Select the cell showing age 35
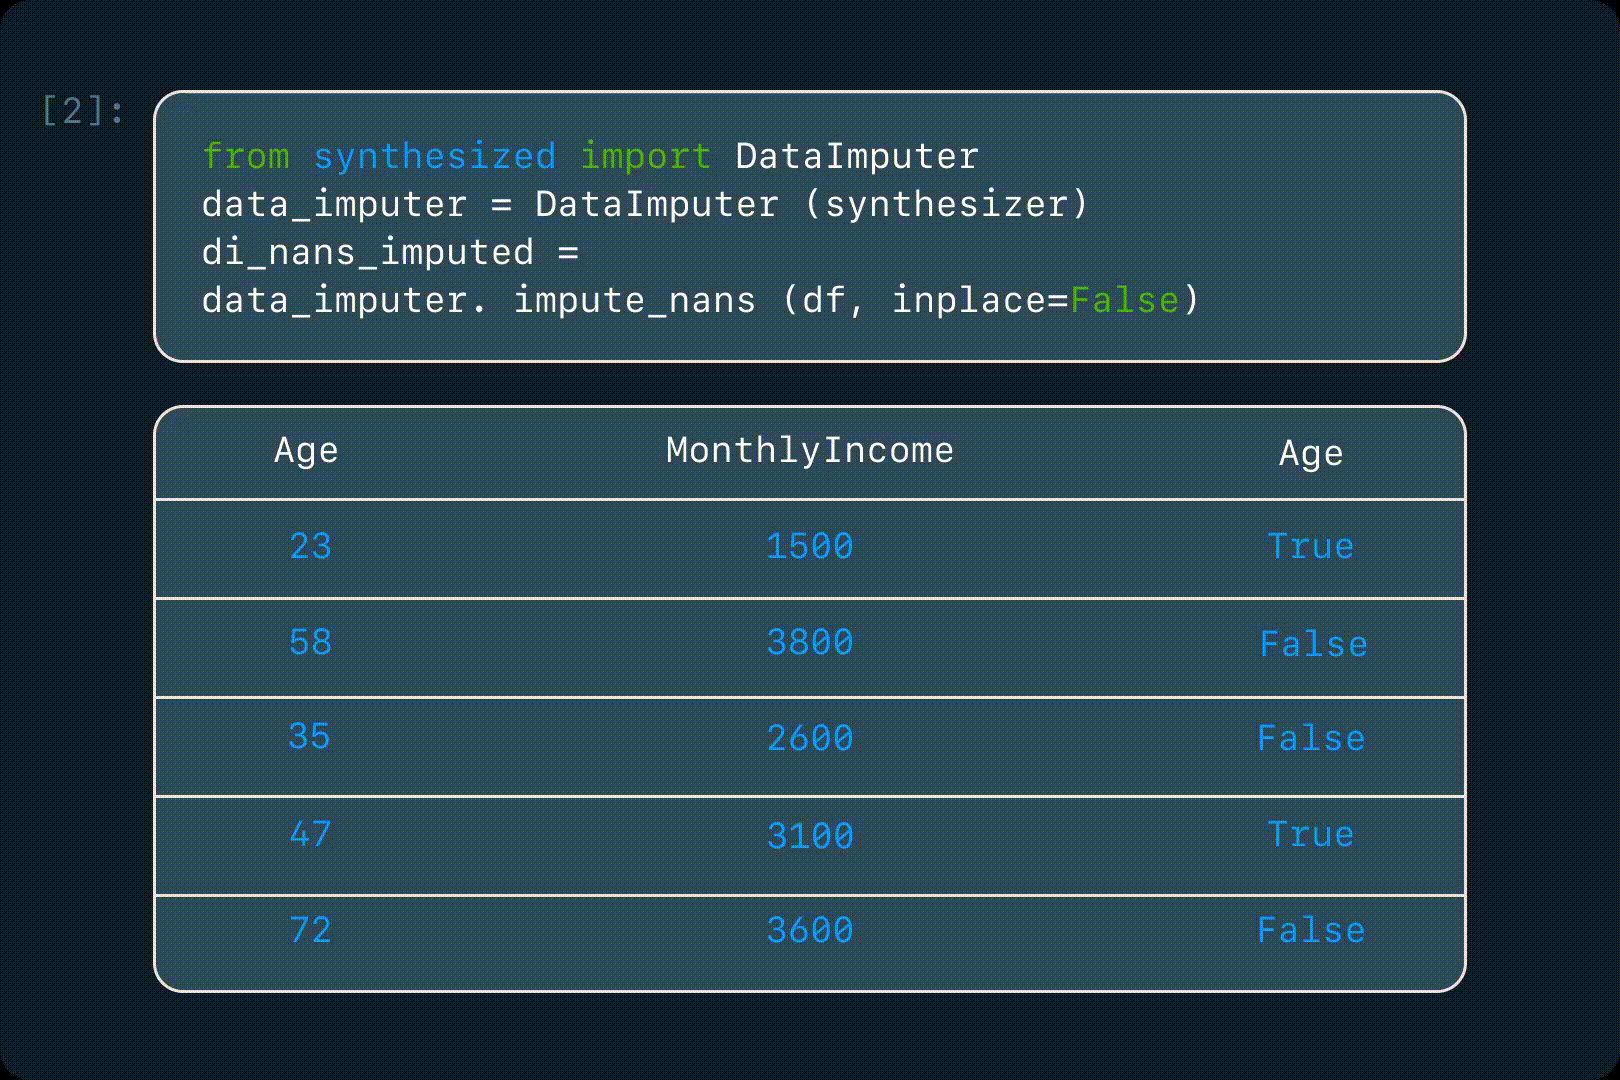Image resolution: width=1620 pixels, height=1080 pixels. [309, 737]
